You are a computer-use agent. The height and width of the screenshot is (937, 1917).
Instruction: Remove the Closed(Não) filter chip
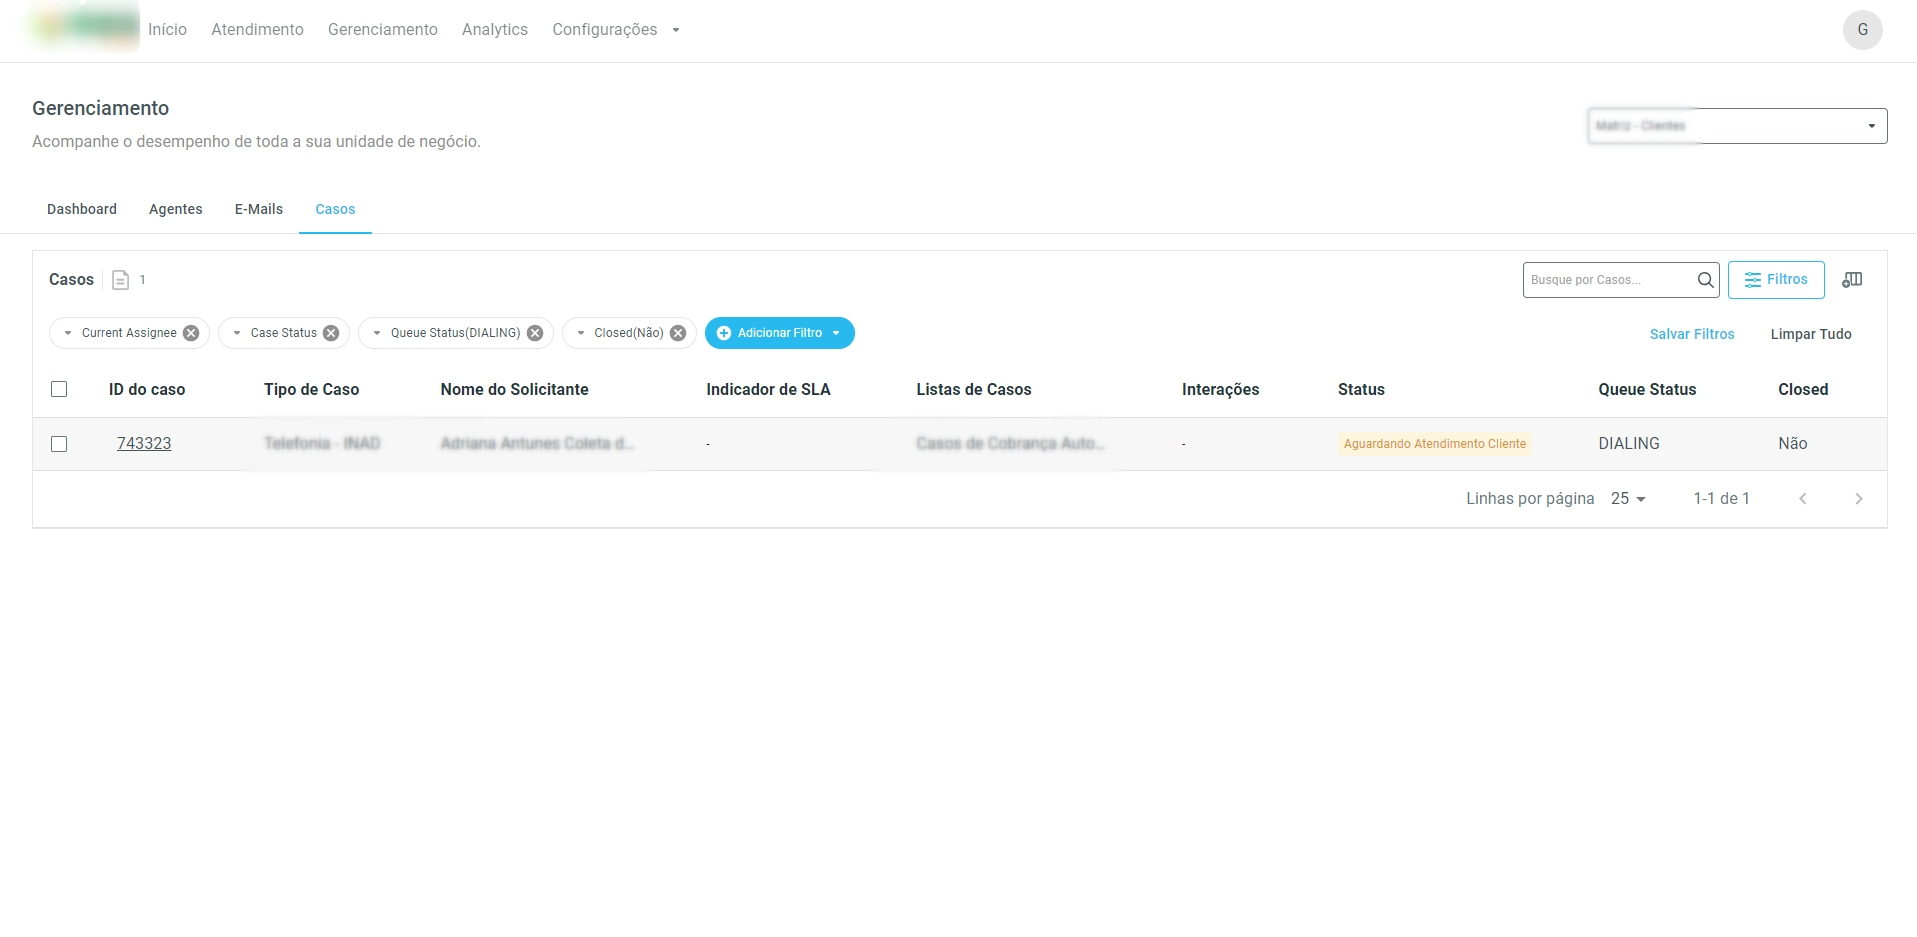tap(678, 333)
